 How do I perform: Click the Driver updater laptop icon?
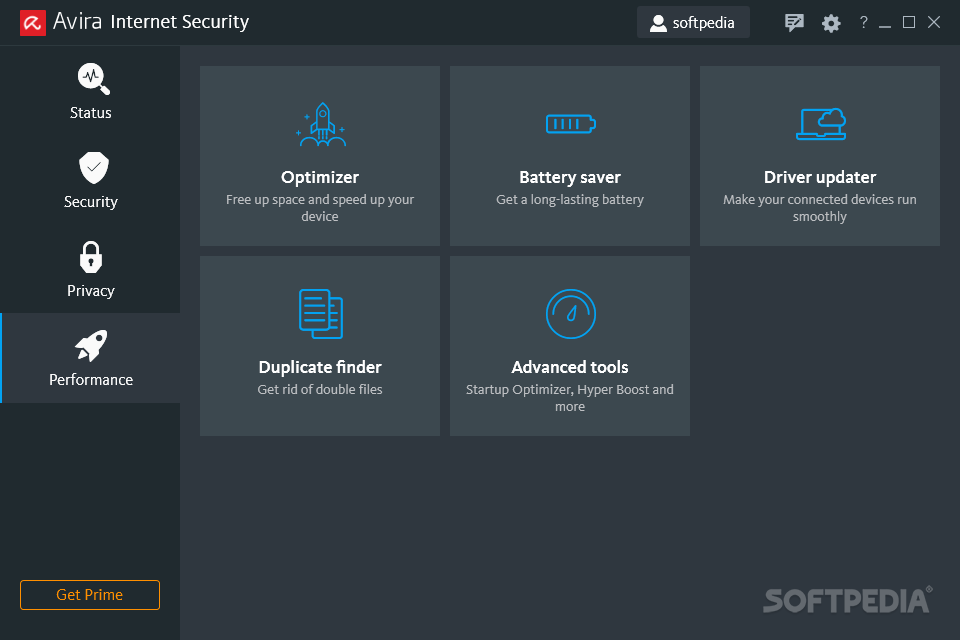pyautogui.click(x=820, y=124)
